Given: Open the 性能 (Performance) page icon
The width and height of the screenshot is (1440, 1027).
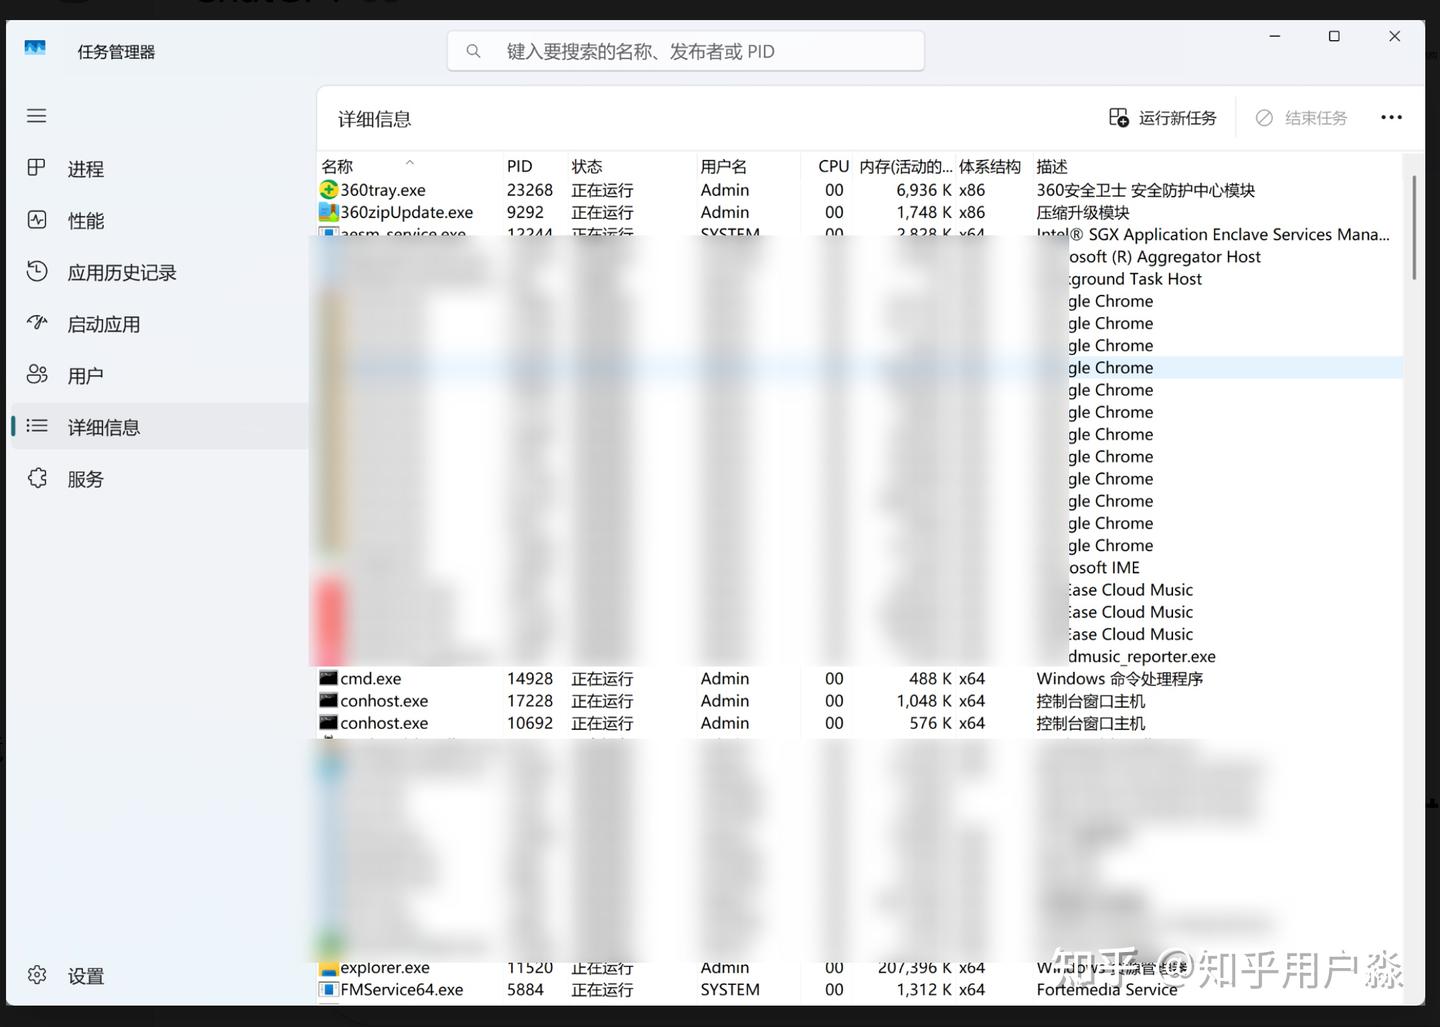Looking at the screenshot, I should [37, 220].
